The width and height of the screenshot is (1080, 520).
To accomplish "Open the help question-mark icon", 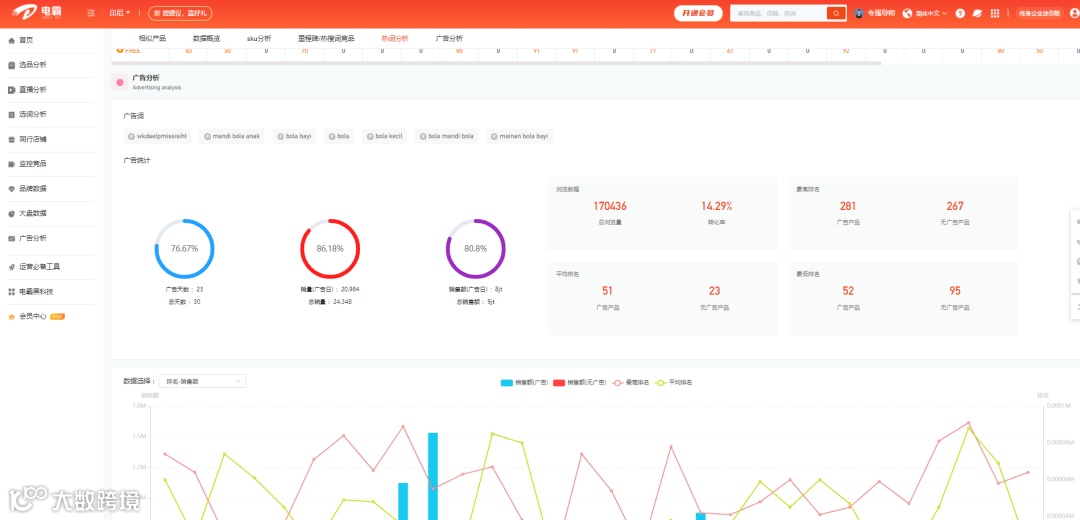I will pos(960,13).
